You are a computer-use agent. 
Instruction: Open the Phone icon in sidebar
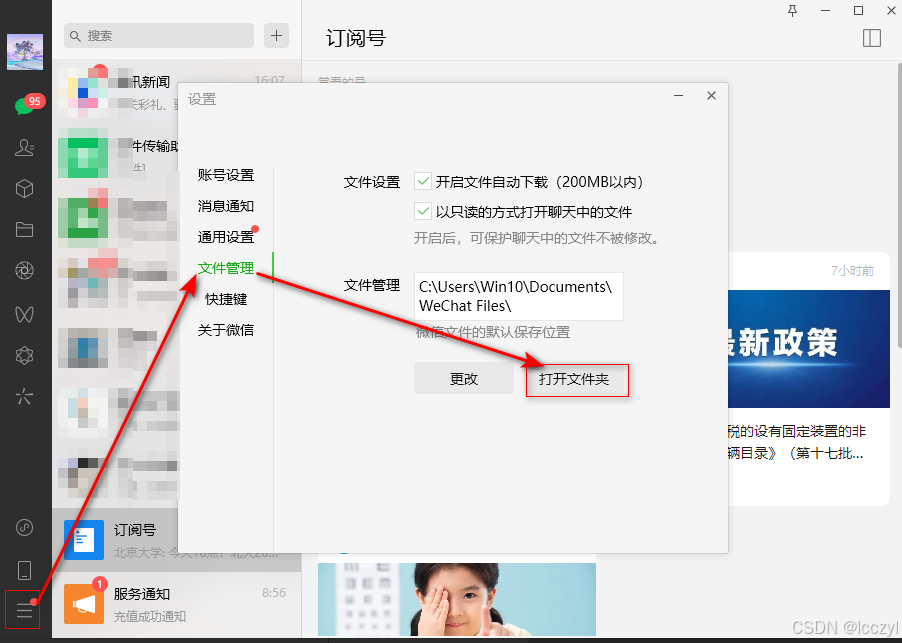pyautogui.click(x=24, y=570)
